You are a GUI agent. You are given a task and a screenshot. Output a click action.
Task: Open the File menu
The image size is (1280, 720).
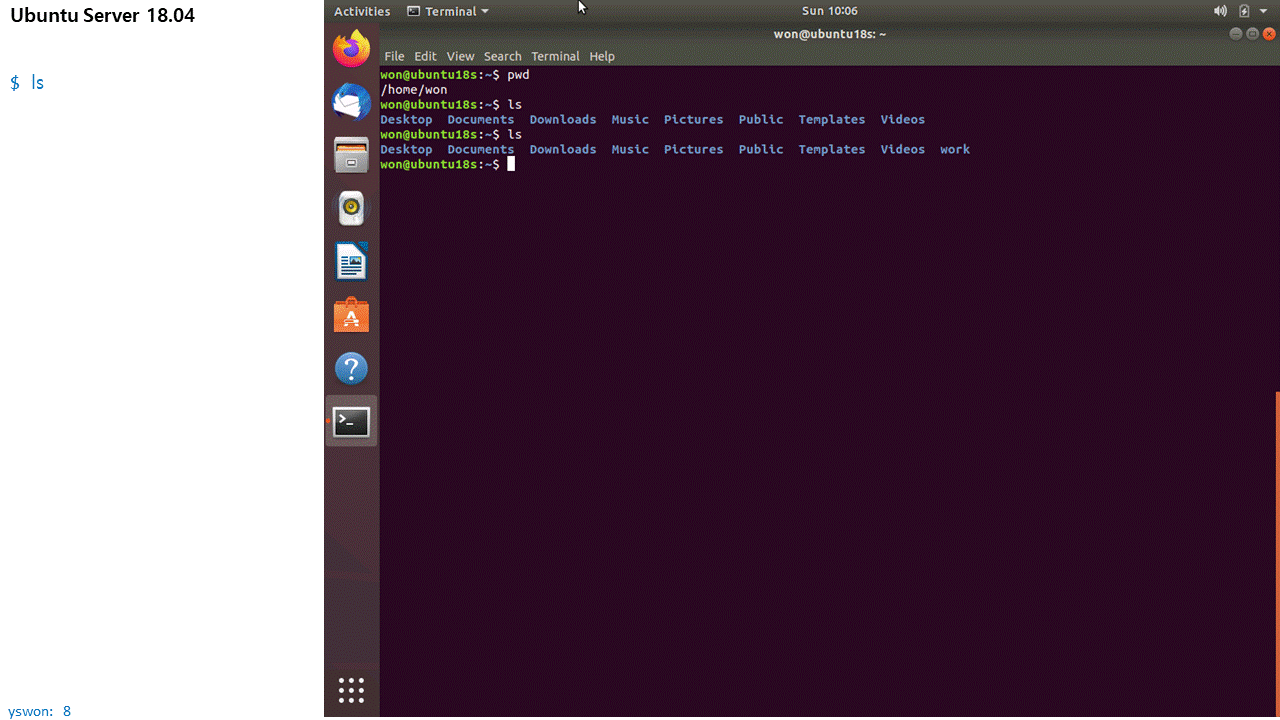[x=394, y=56]
